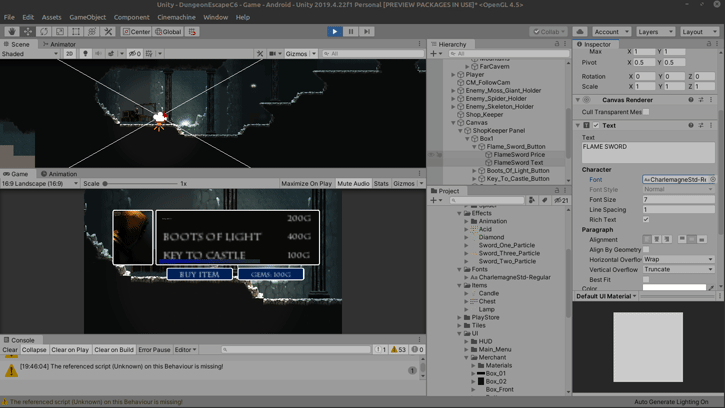Toggle hidden objects visibility counter in Scene
725x408 pixels.
[x=135, y=54]
